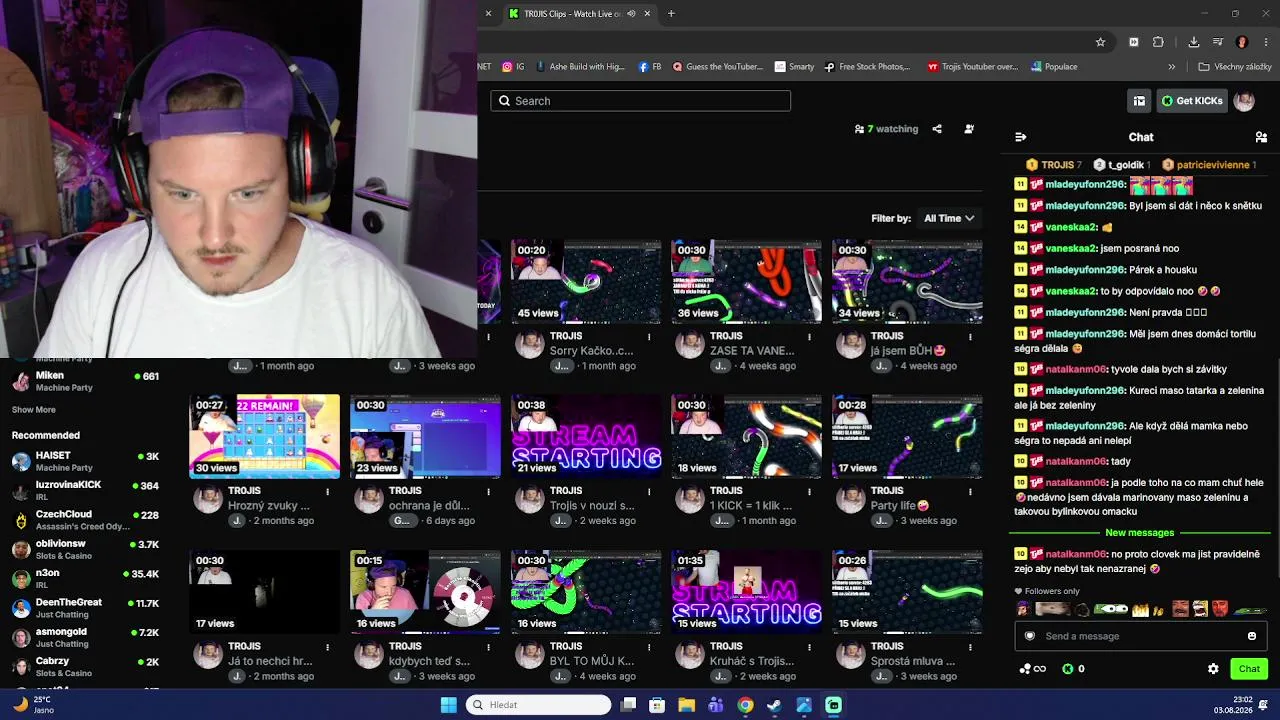
Task: Switch to the TR0JIS Clips browser tab
Action: pyautogui.click(x=572, y=14)
